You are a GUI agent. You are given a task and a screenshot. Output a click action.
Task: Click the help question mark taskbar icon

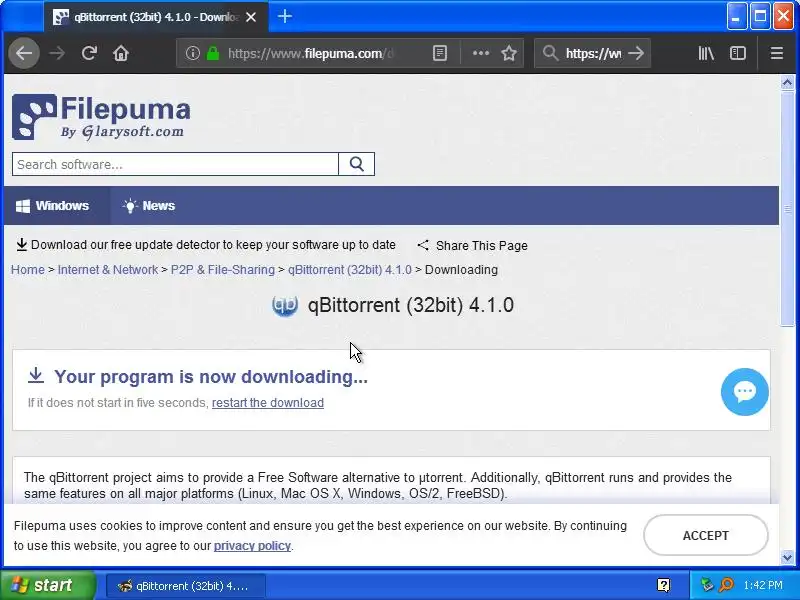point(663,585)
